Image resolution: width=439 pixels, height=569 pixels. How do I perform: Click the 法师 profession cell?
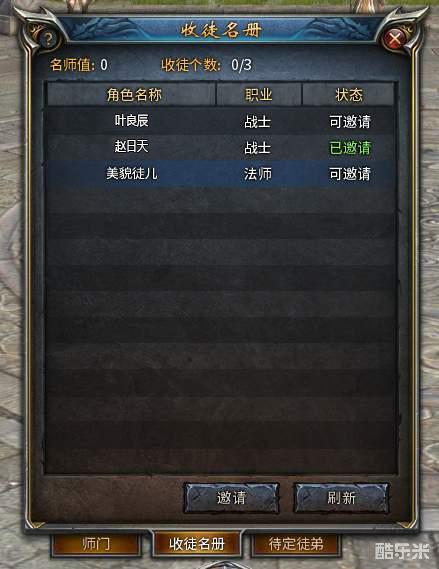coord(258,174)
